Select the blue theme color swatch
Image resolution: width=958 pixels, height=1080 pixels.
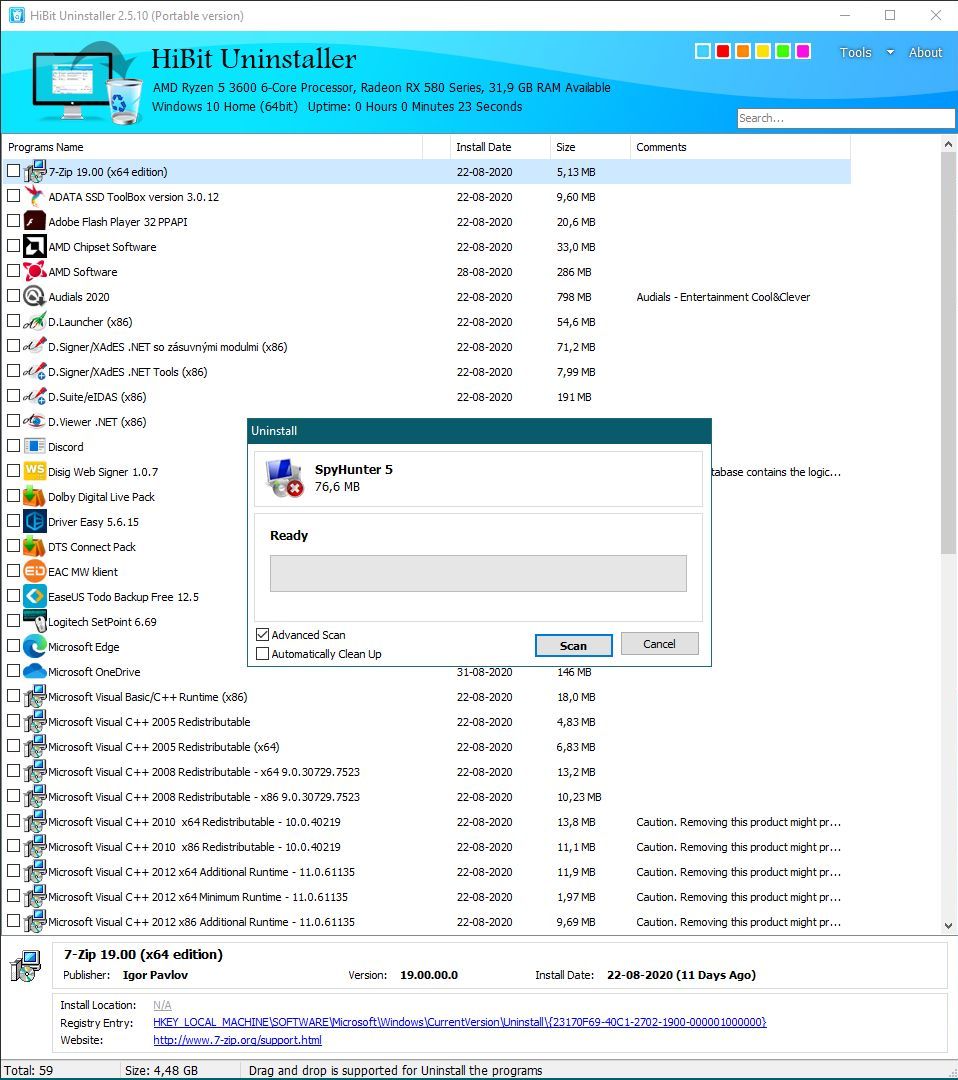tap(702, 51)
